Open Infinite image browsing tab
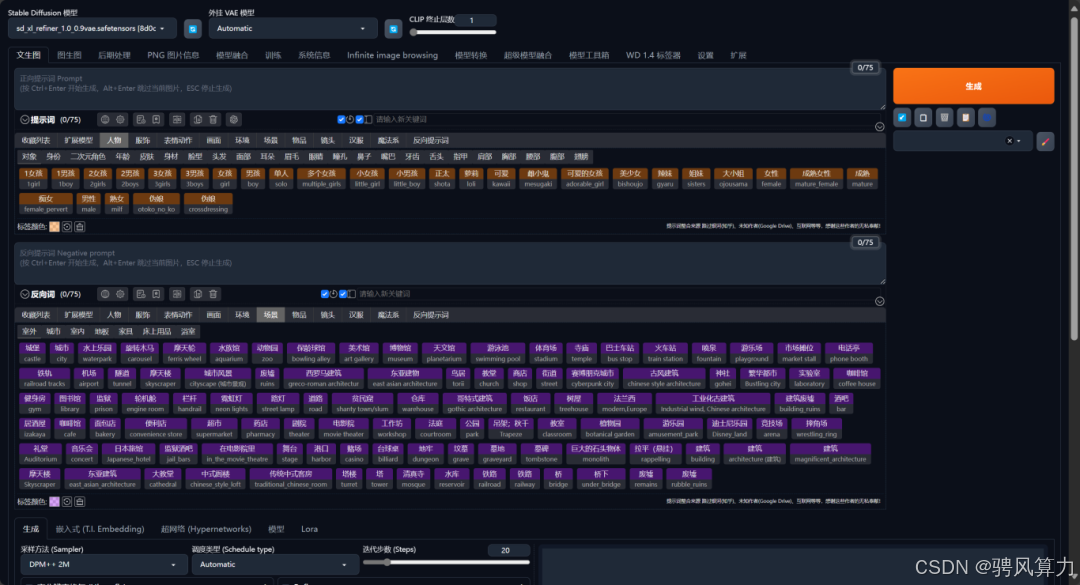 coord(393,55)
